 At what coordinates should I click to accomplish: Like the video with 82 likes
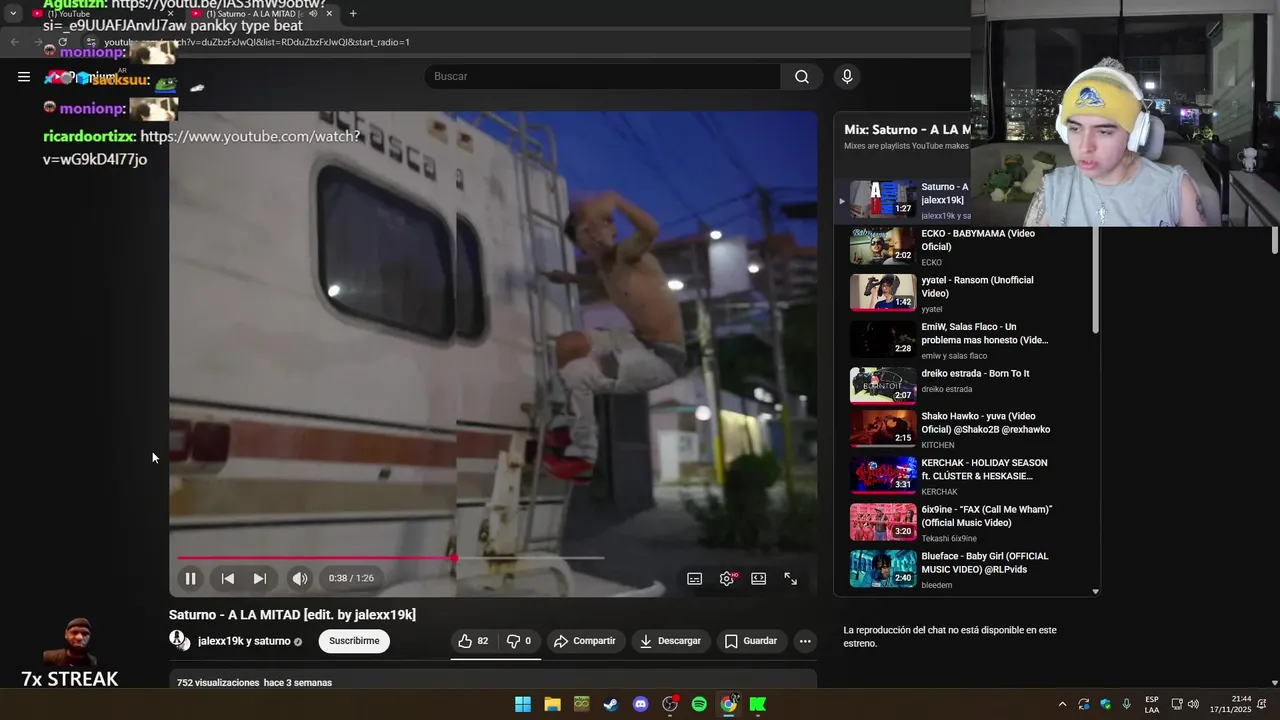click(474, 641)
